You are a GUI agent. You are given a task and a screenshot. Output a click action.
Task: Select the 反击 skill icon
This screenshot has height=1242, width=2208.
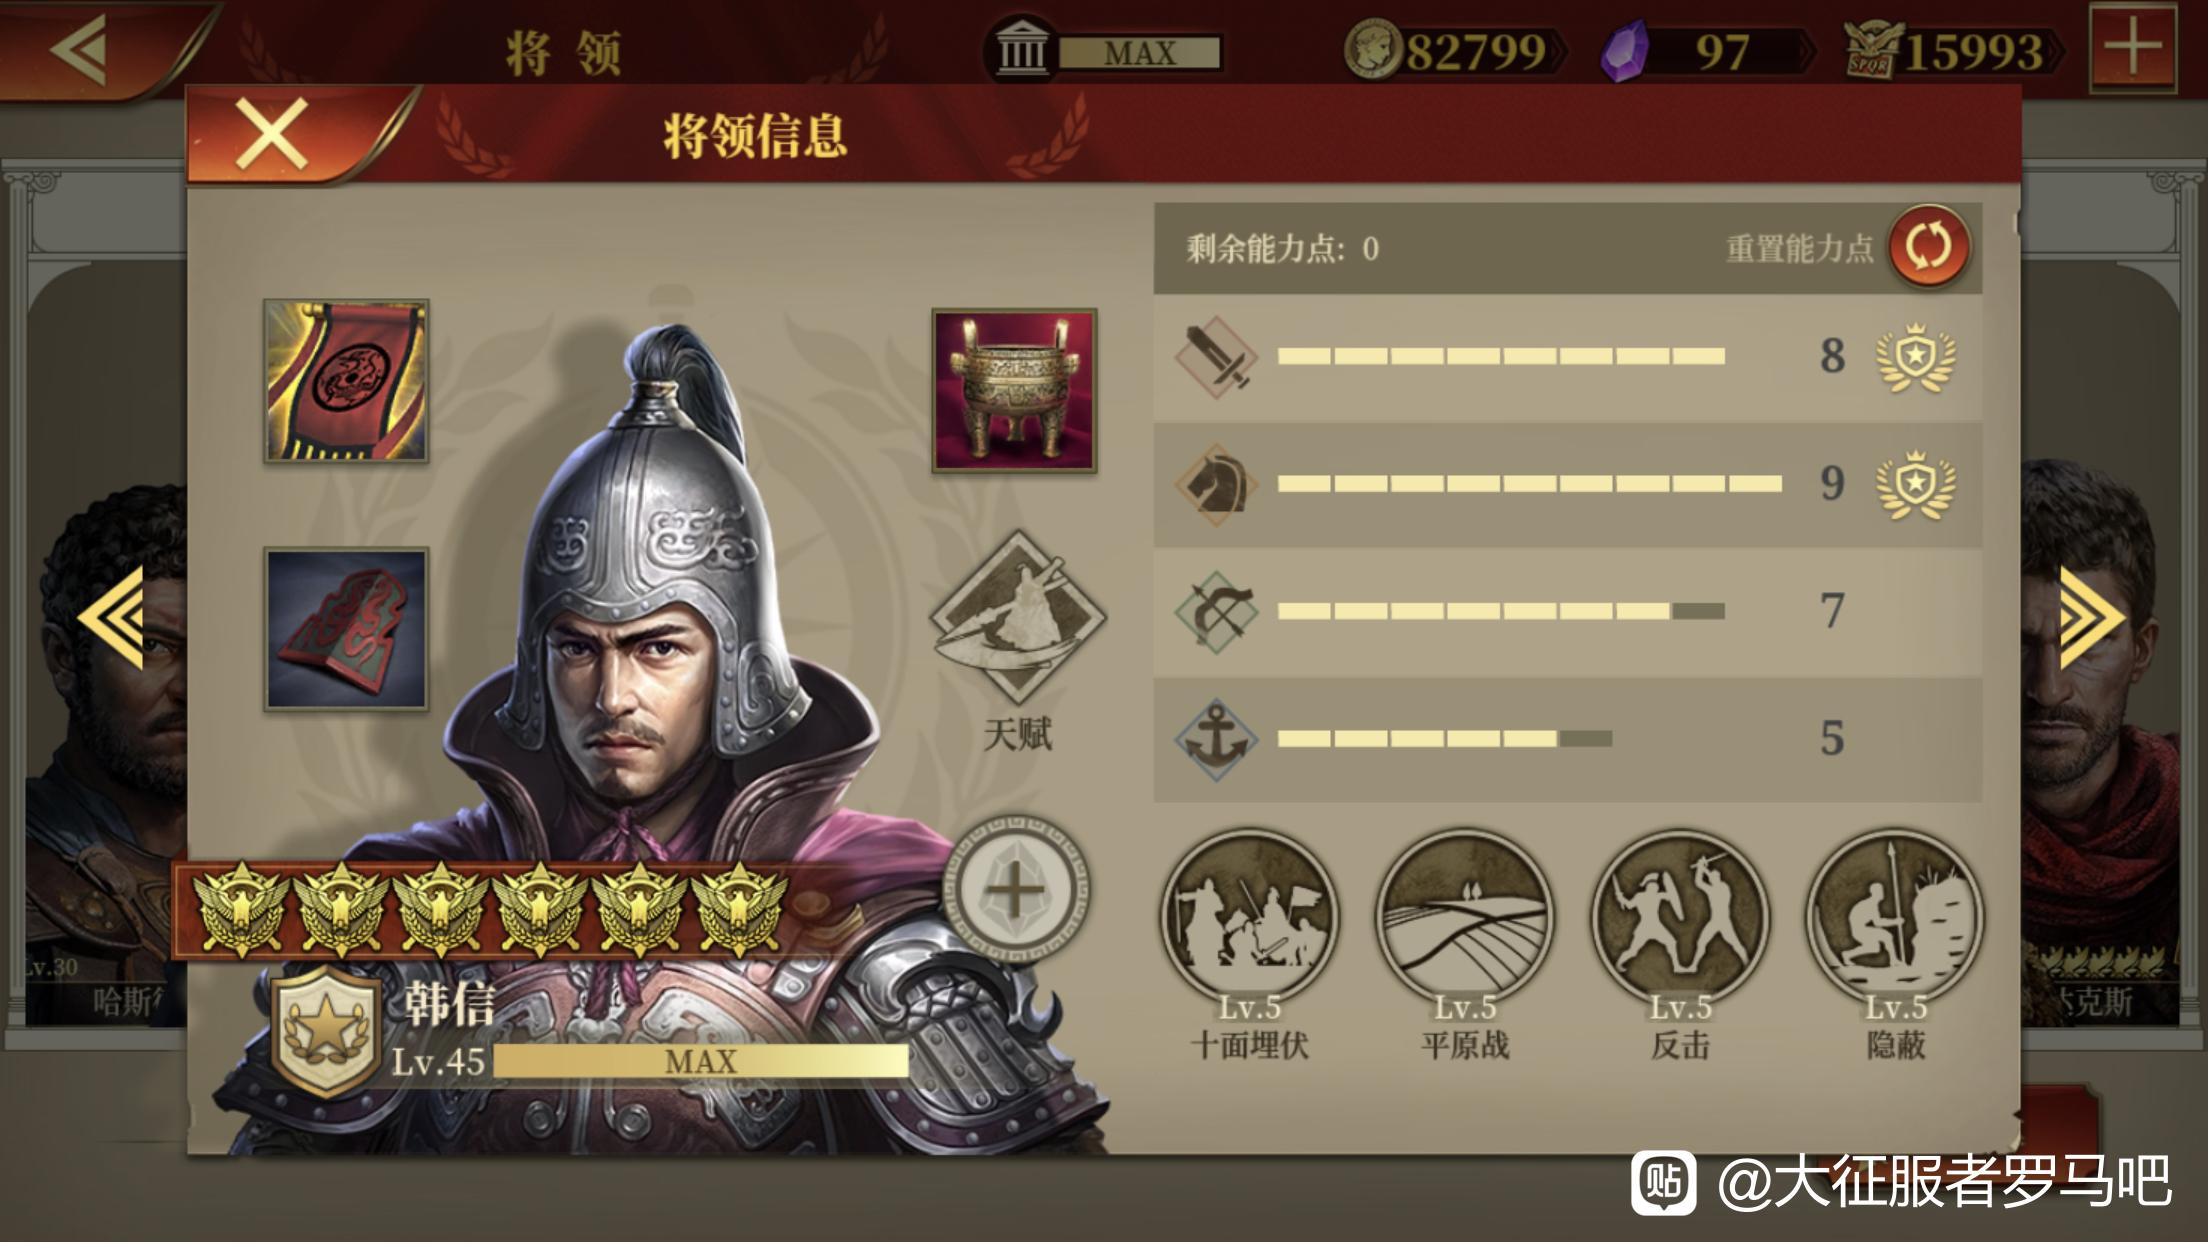[1680, 916]
